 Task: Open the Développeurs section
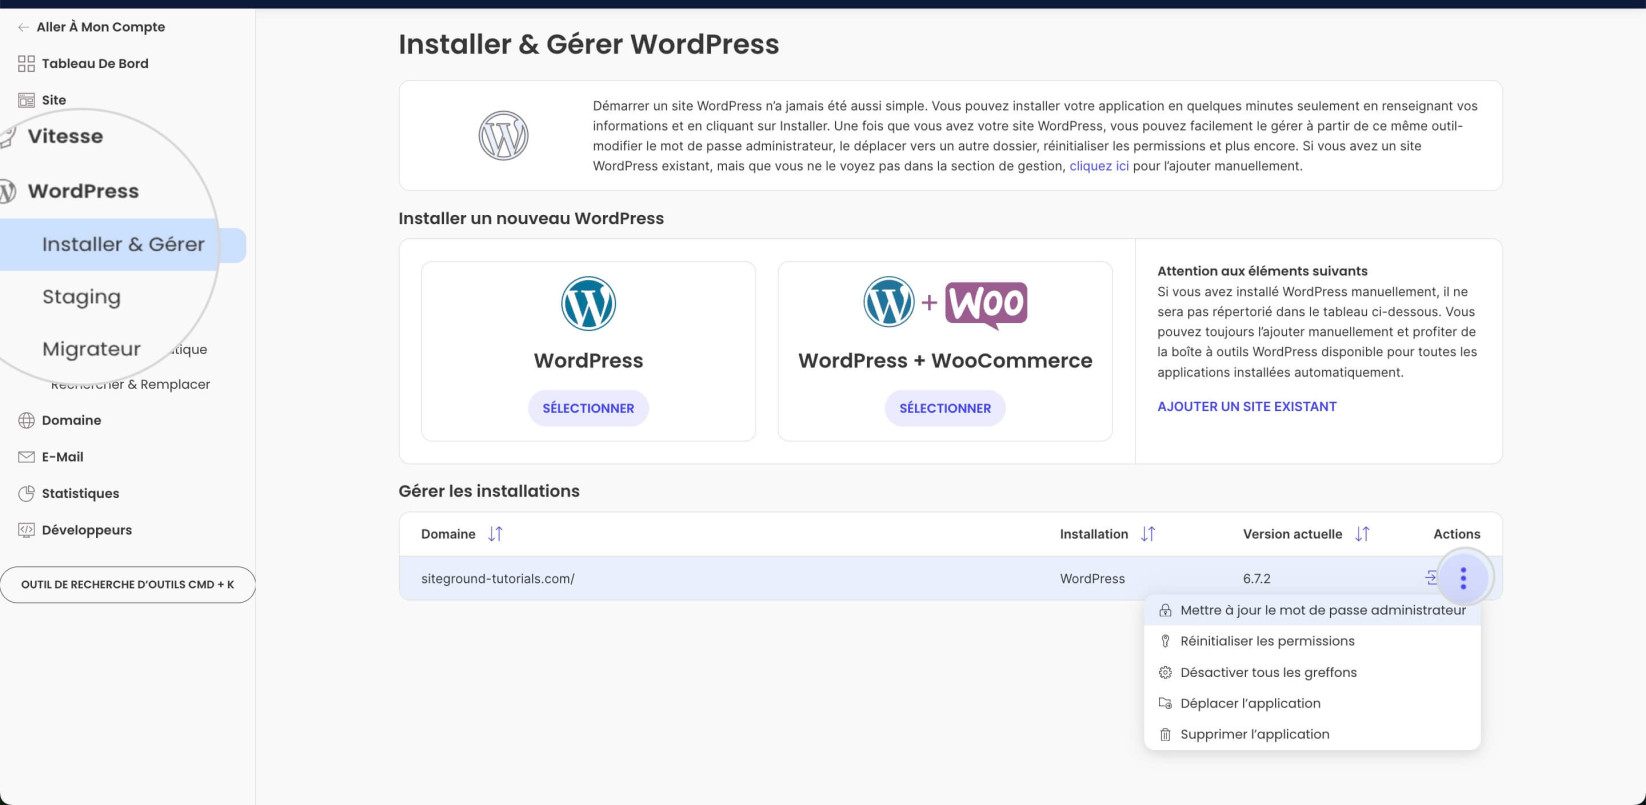[87, 530]
